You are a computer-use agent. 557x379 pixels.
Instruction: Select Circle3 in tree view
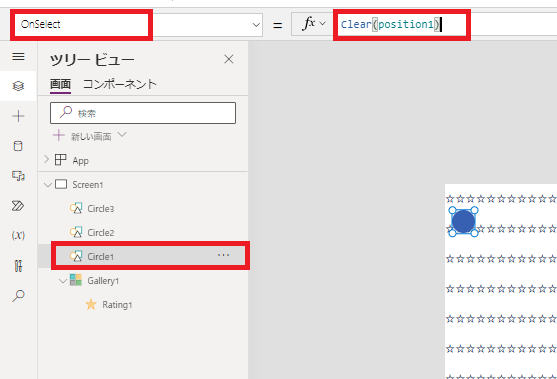tap(101, 209)
